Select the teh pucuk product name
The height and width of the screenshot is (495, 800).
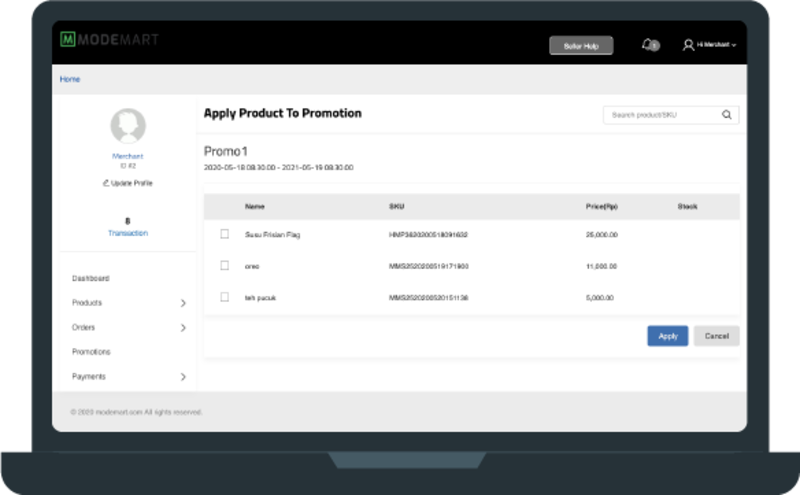pos(260,298)
